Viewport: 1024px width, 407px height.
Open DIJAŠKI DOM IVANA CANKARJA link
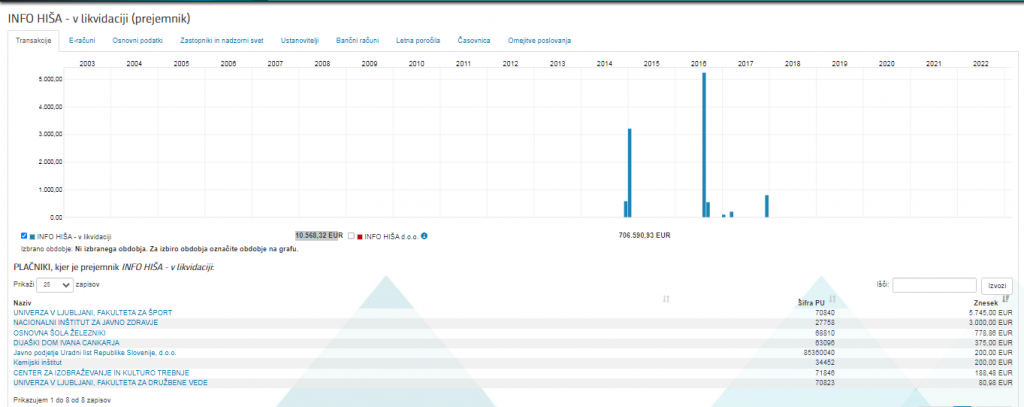[x=66, y=342]
